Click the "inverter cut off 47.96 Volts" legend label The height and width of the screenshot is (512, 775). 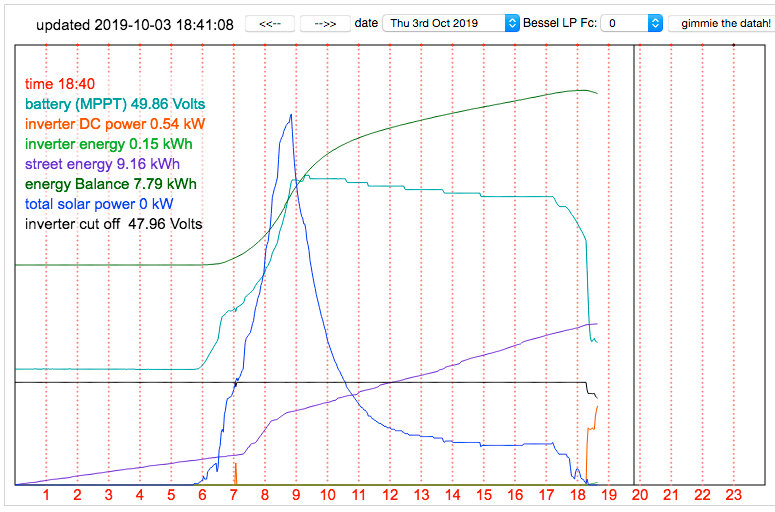113,224
